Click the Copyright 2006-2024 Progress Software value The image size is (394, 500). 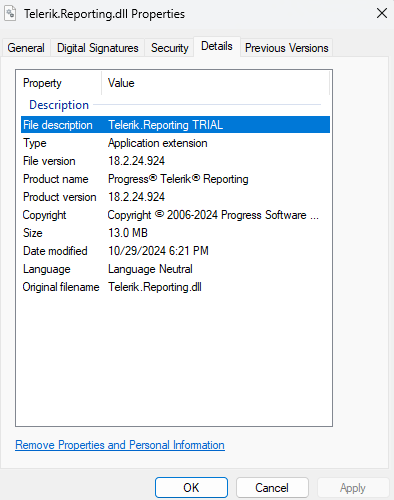213,215
